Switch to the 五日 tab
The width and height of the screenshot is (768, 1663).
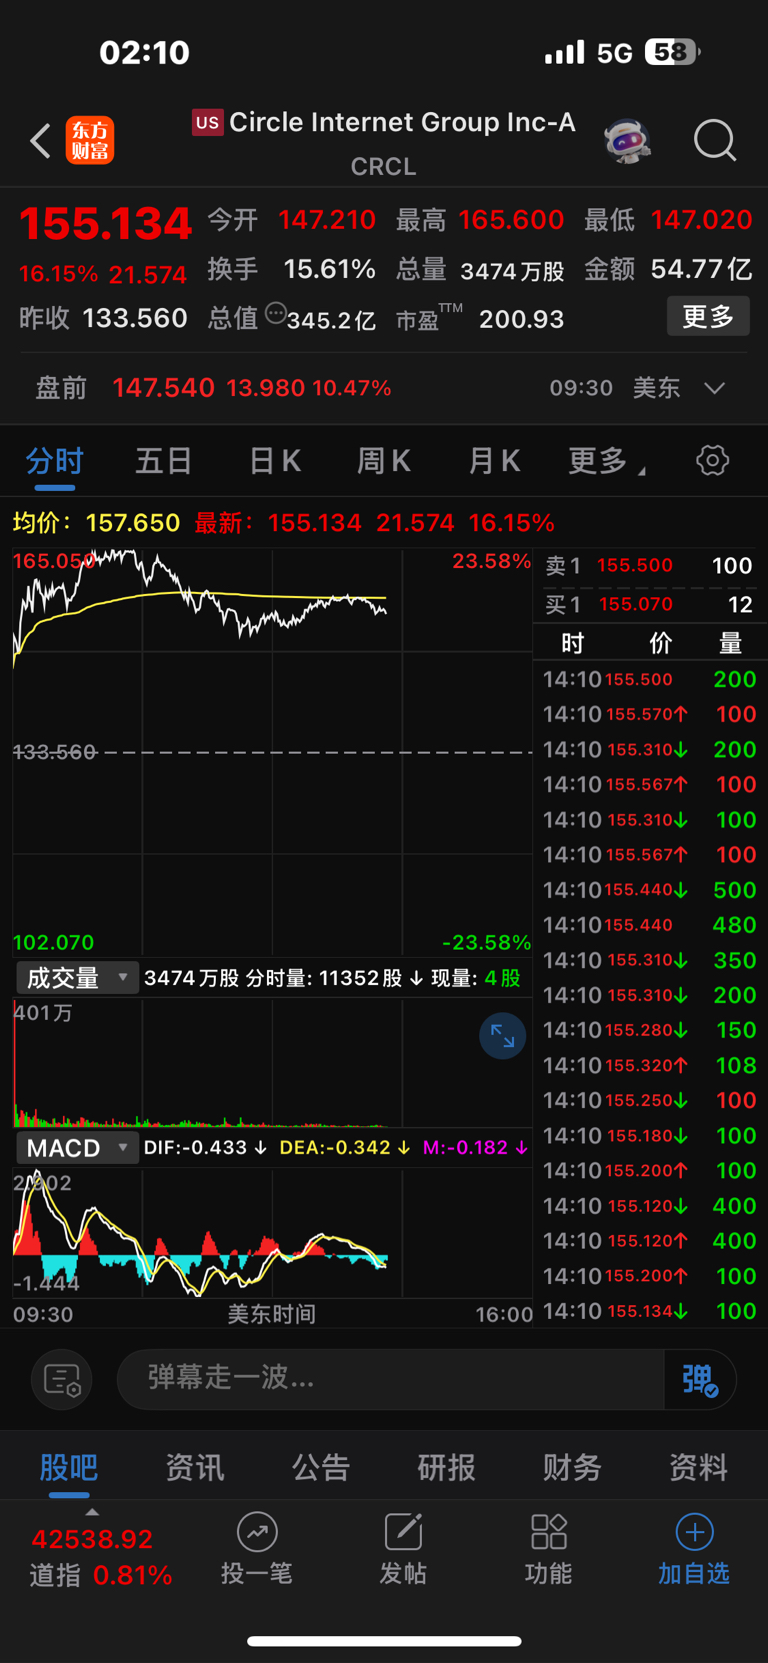[x=164, y=461]
